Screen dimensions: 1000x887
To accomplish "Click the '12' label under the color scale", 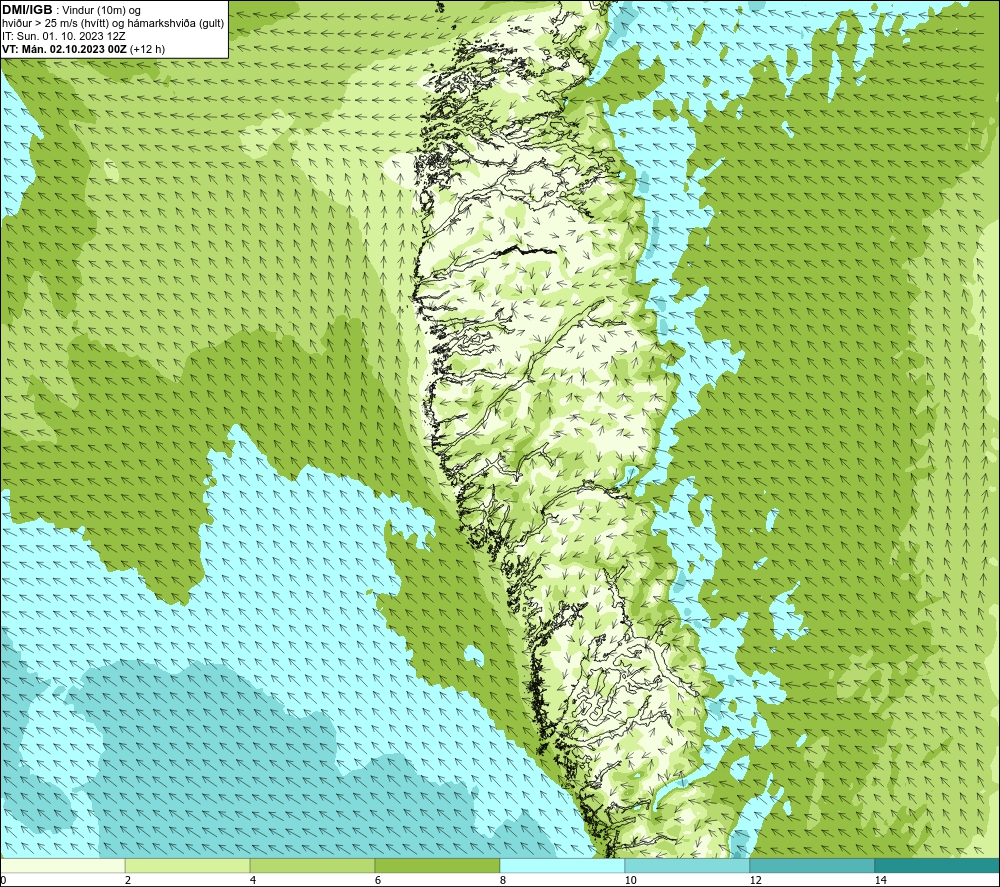I will pos(755,880).
